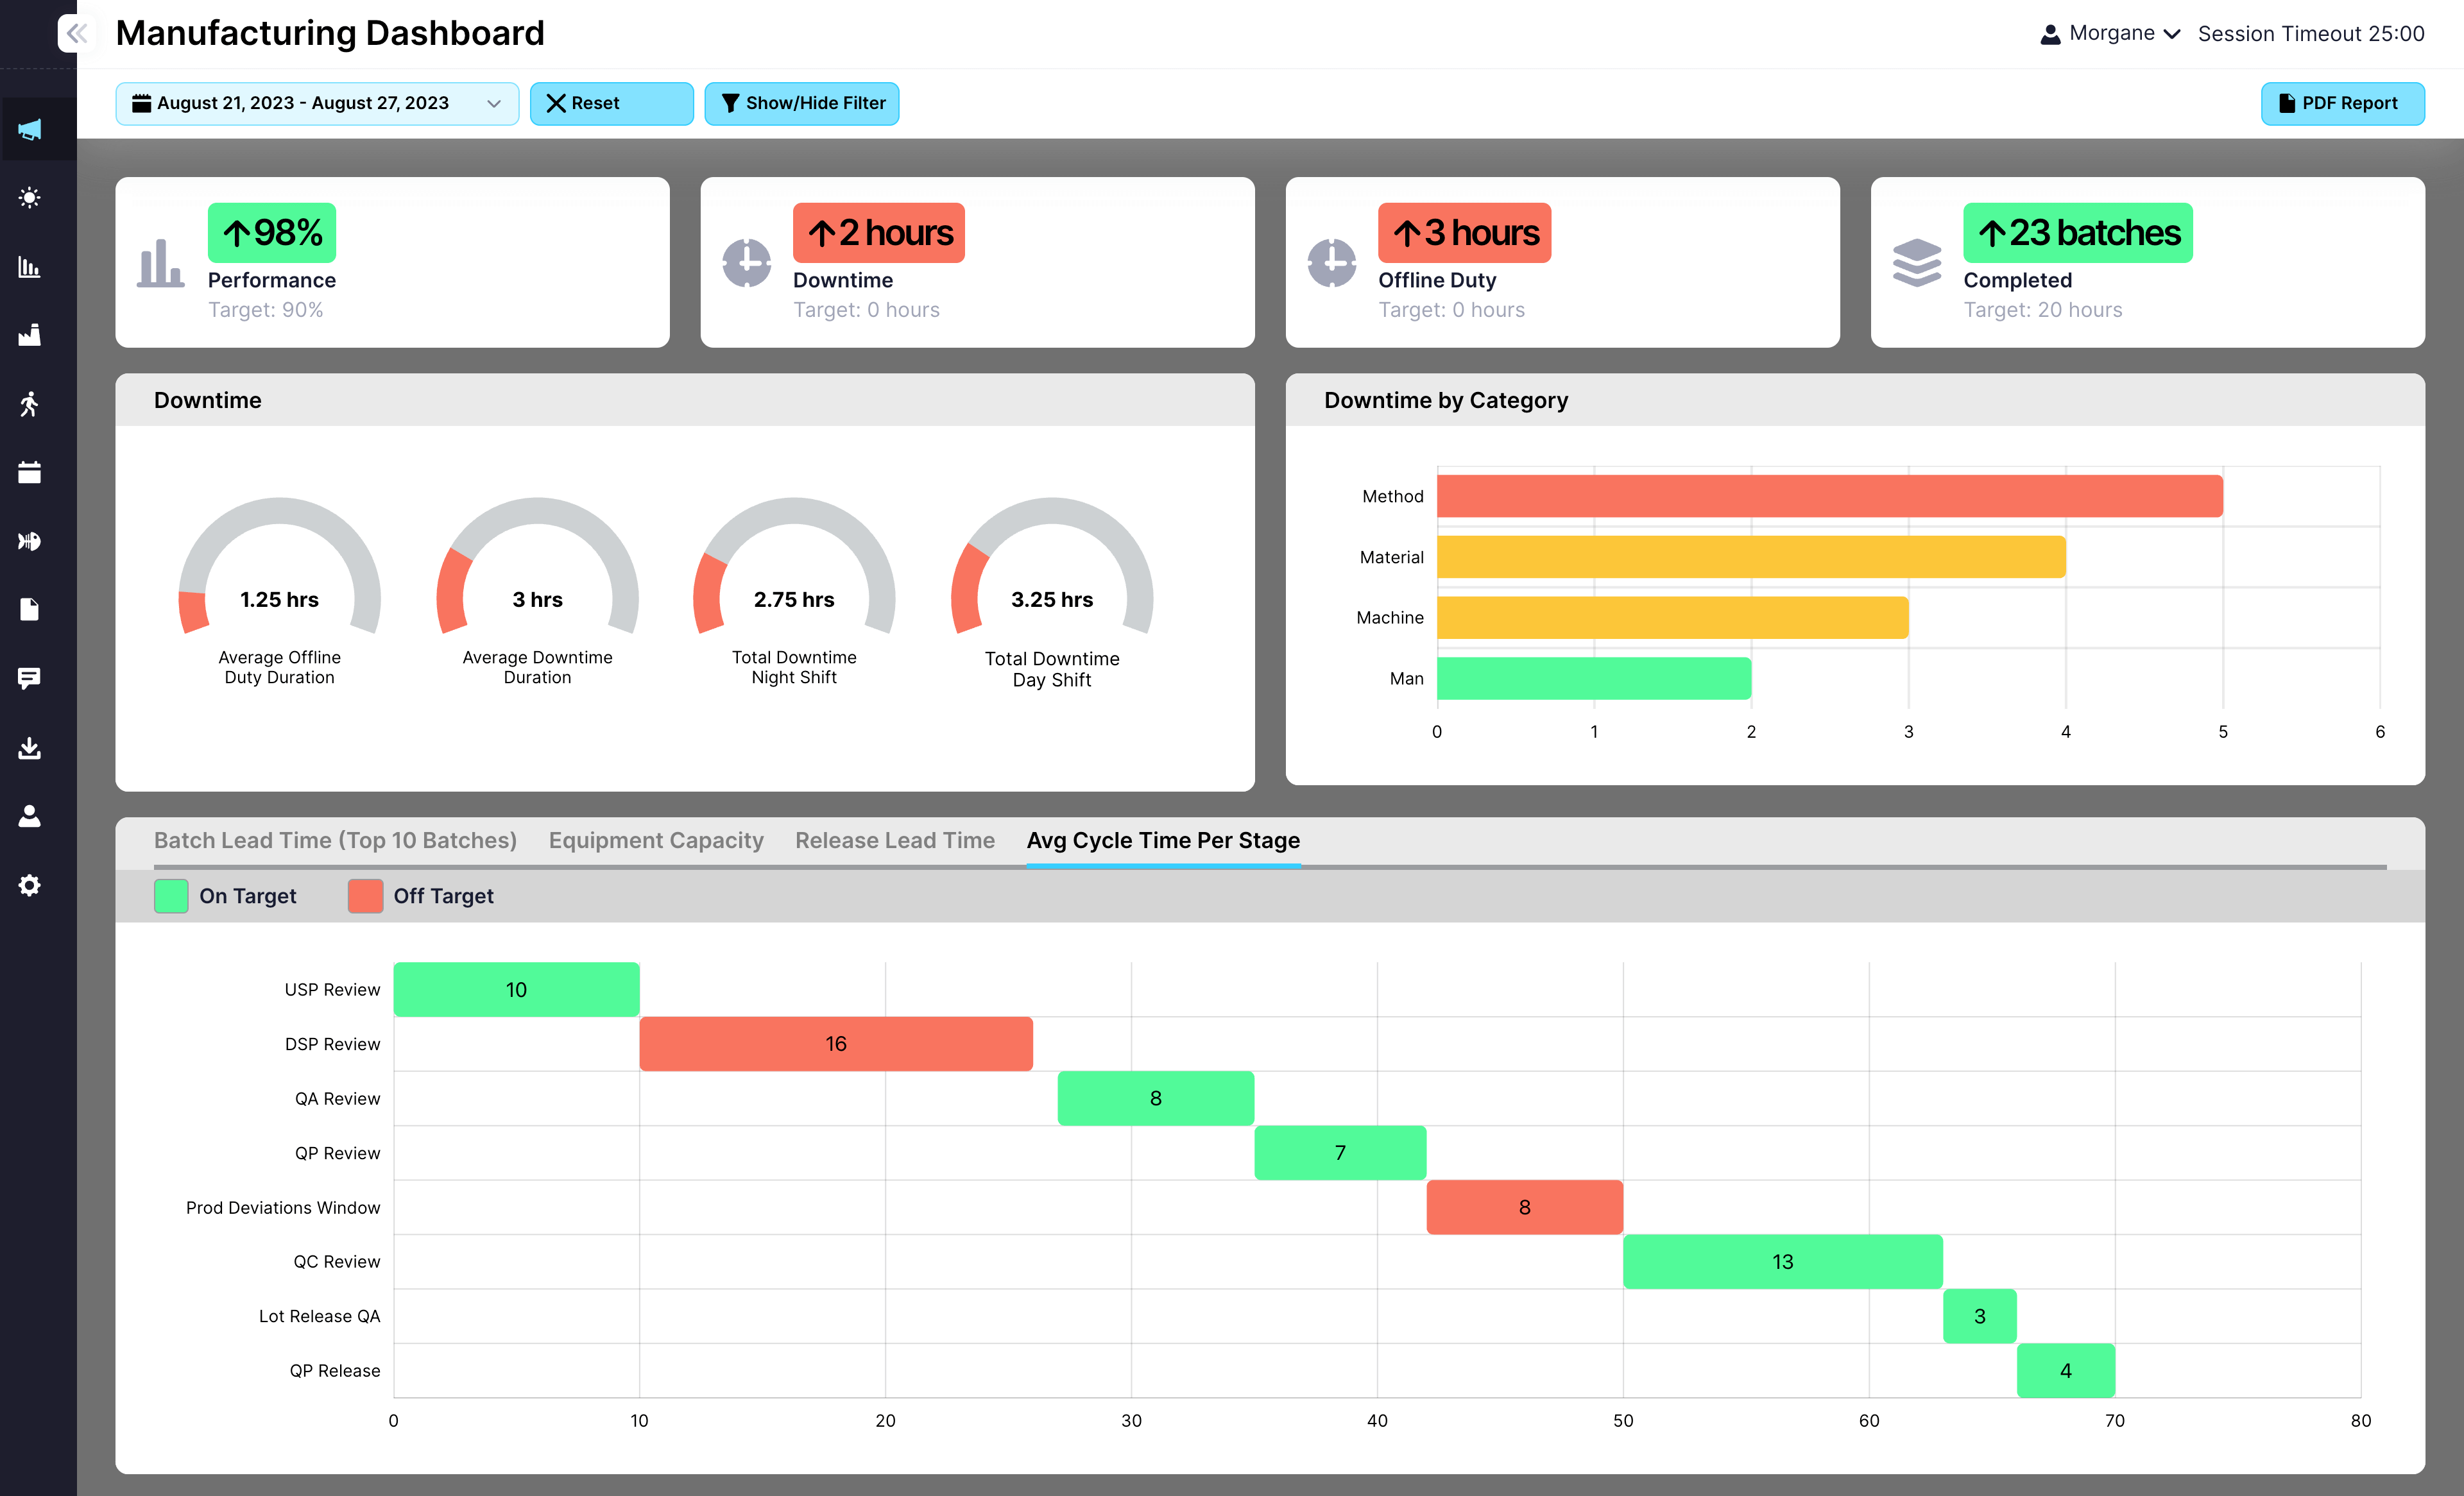Open the document page icon in sidebar
The image size is (2464, 1496).
[x=30, y=609]
